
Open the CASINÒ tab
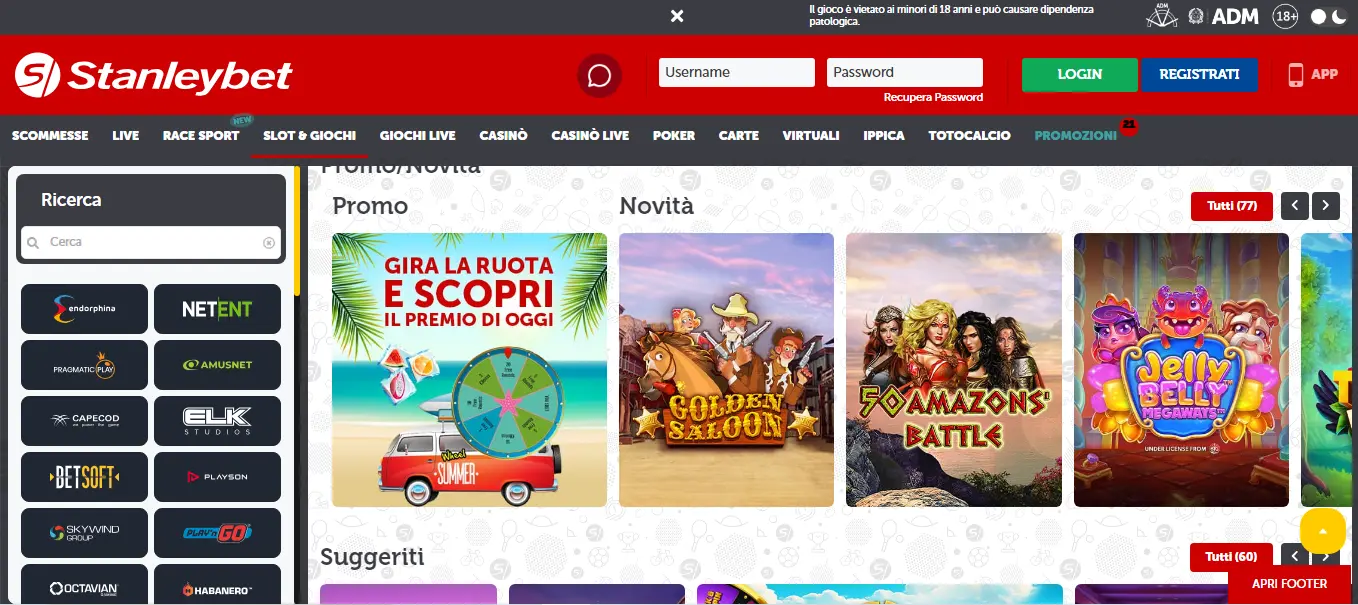[x=503, y=135]
